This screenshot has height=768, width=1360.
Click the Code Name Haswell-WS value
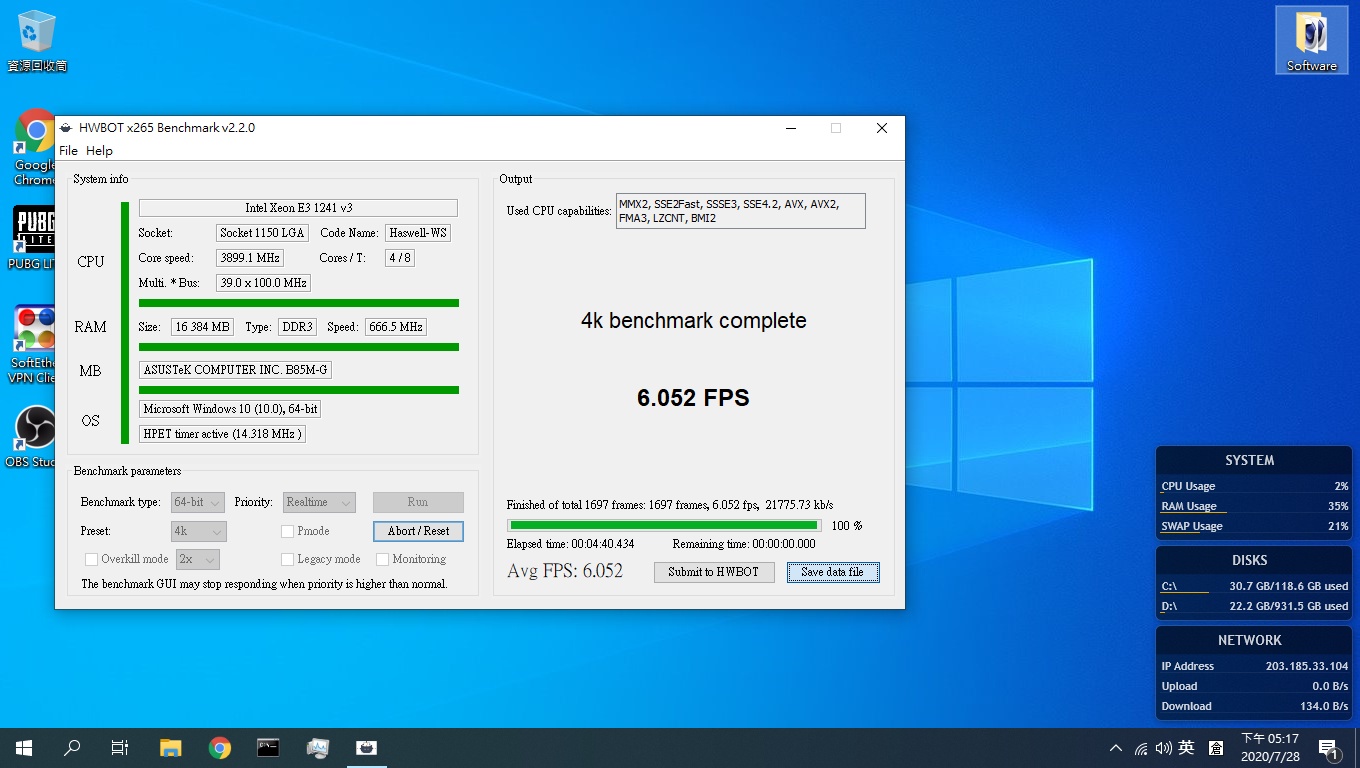(x=418, y=233)
